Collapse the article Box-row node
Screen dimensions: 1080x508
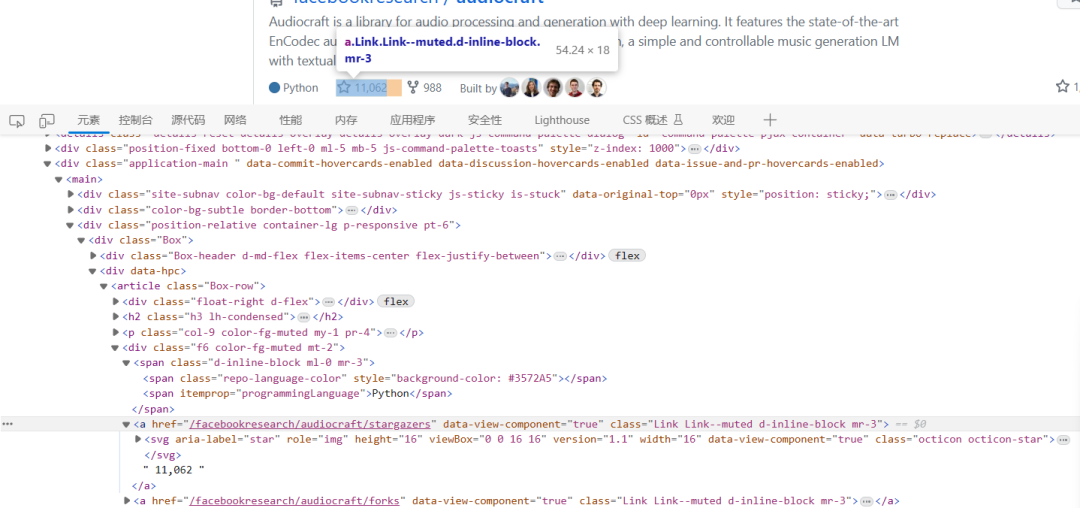[x=104, y=286]
